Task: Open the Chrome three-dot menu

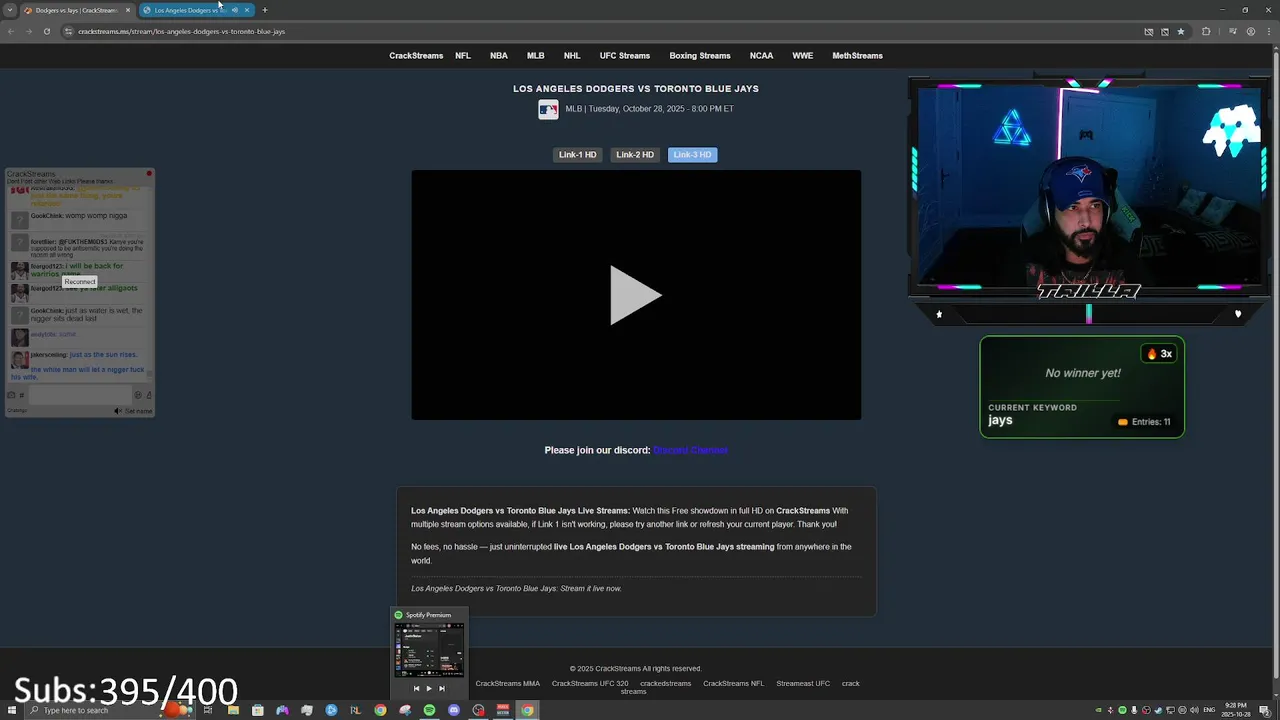Action: tap(1268, 31)
